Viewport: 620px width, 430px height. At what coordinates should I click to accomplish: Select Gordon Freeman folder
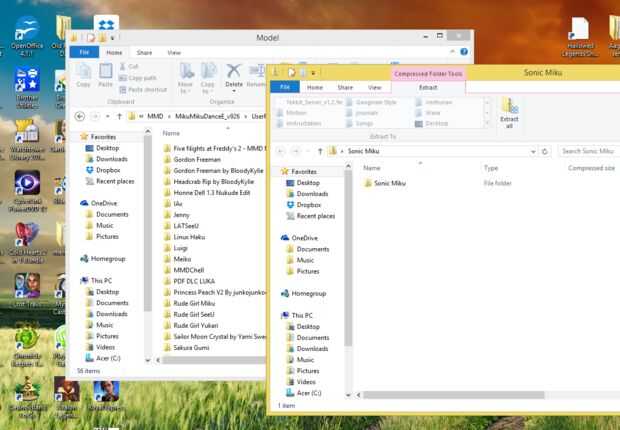(x=193, y=159)
